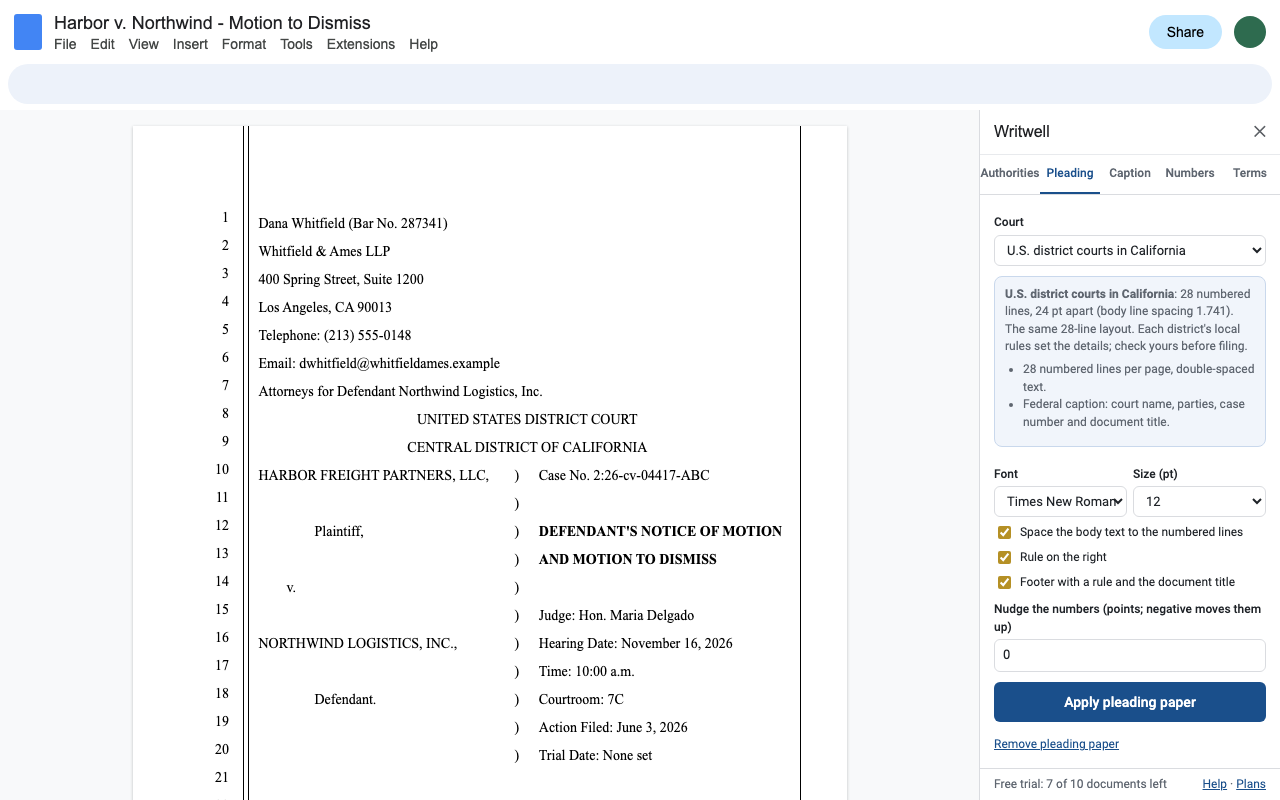Open the View menu
Screen dimensions: 1280x800
click(x=144, y=44)
